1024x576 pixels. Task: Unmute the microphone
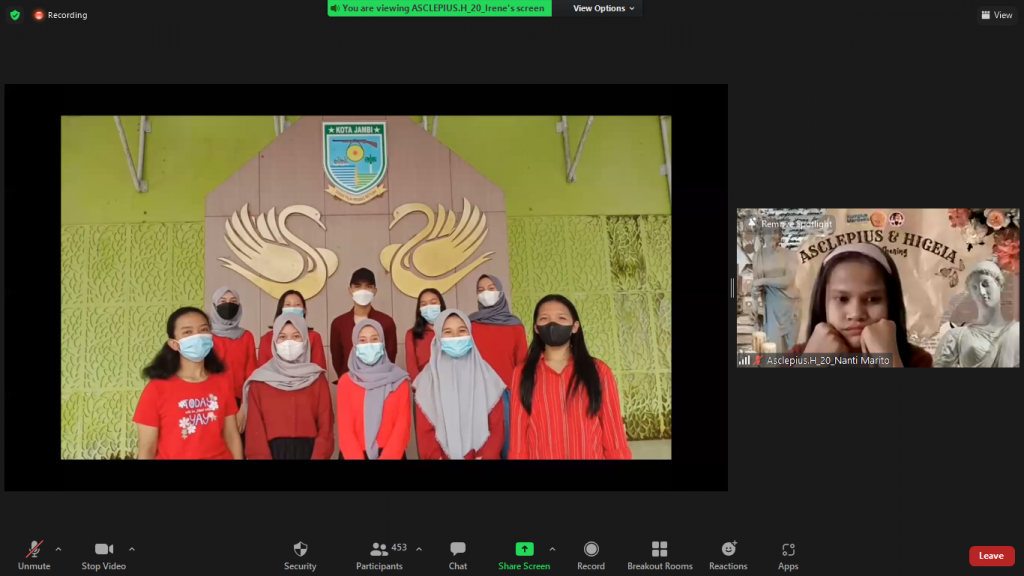pos(34,550)
